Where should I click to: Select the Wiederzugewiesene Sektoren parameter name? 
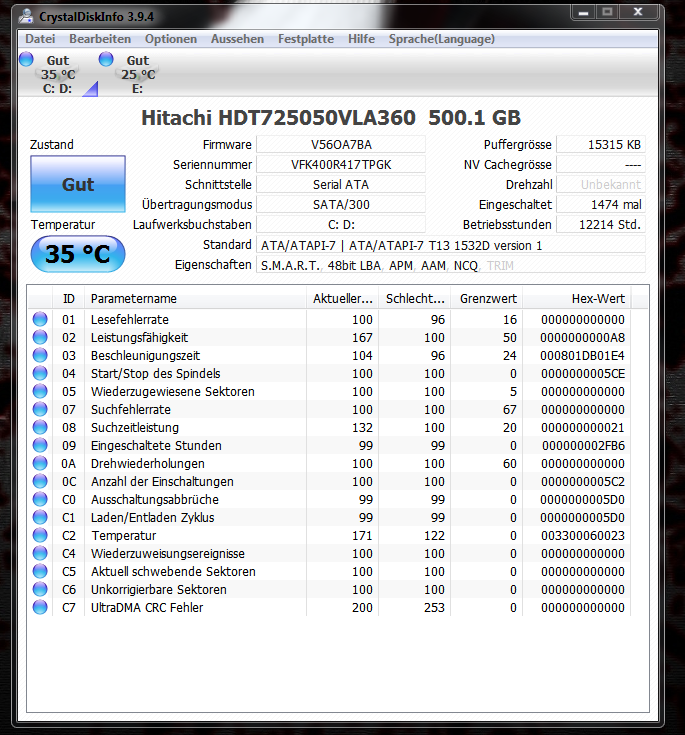(x=173, y=391)
